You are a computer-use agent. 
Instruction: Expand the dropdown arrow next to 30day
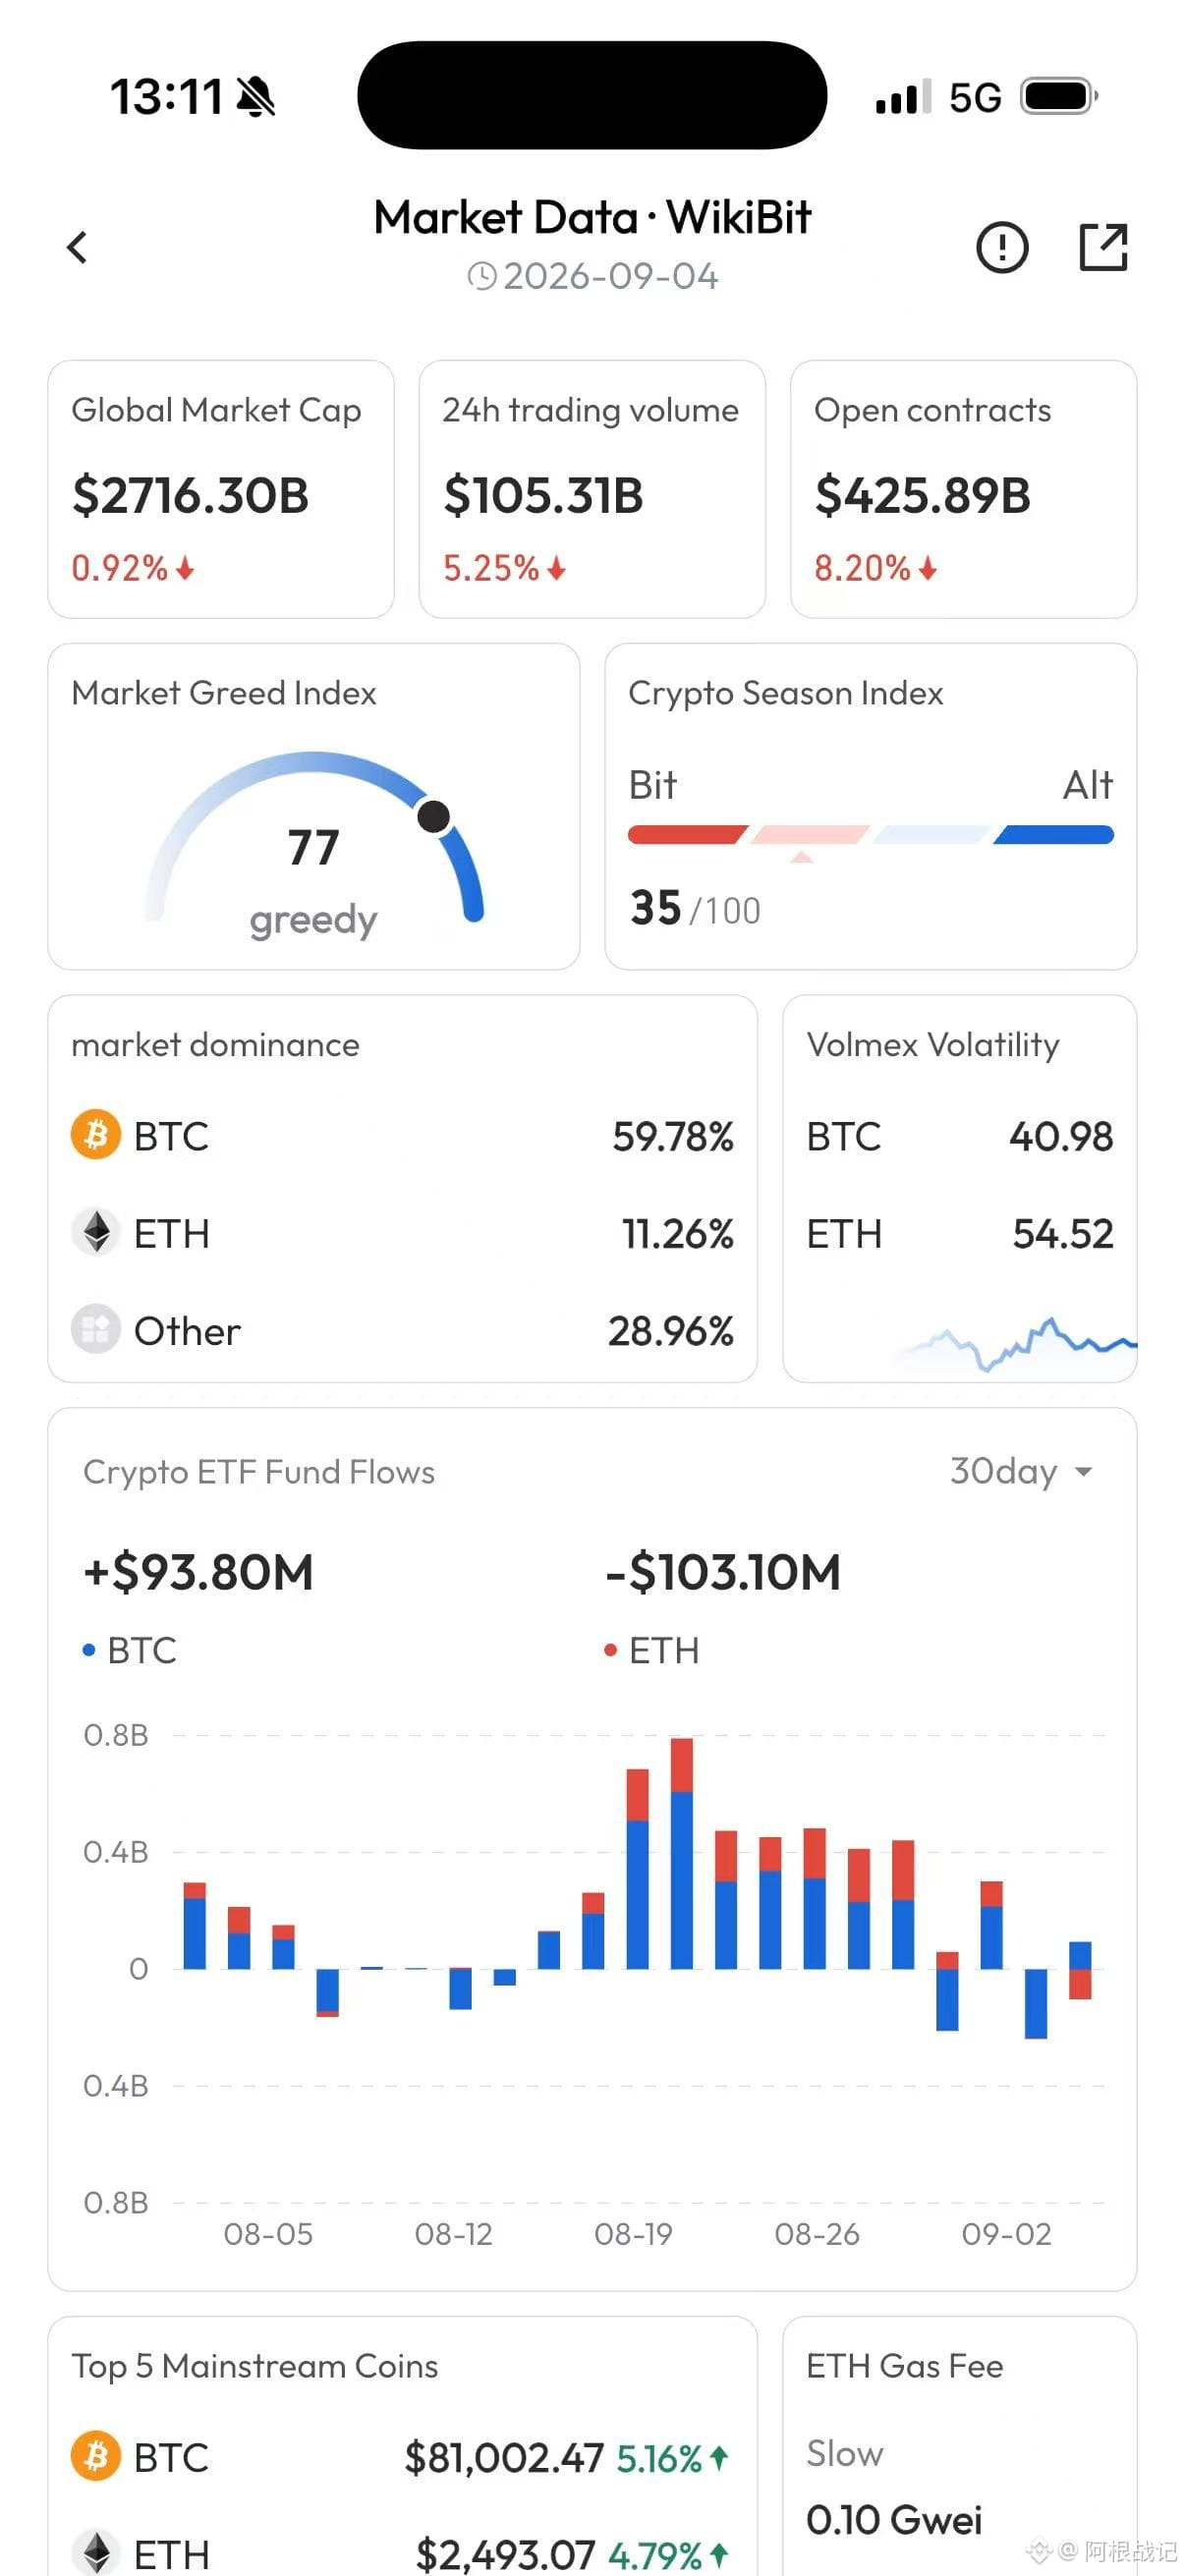(x=1083, y=1472)
